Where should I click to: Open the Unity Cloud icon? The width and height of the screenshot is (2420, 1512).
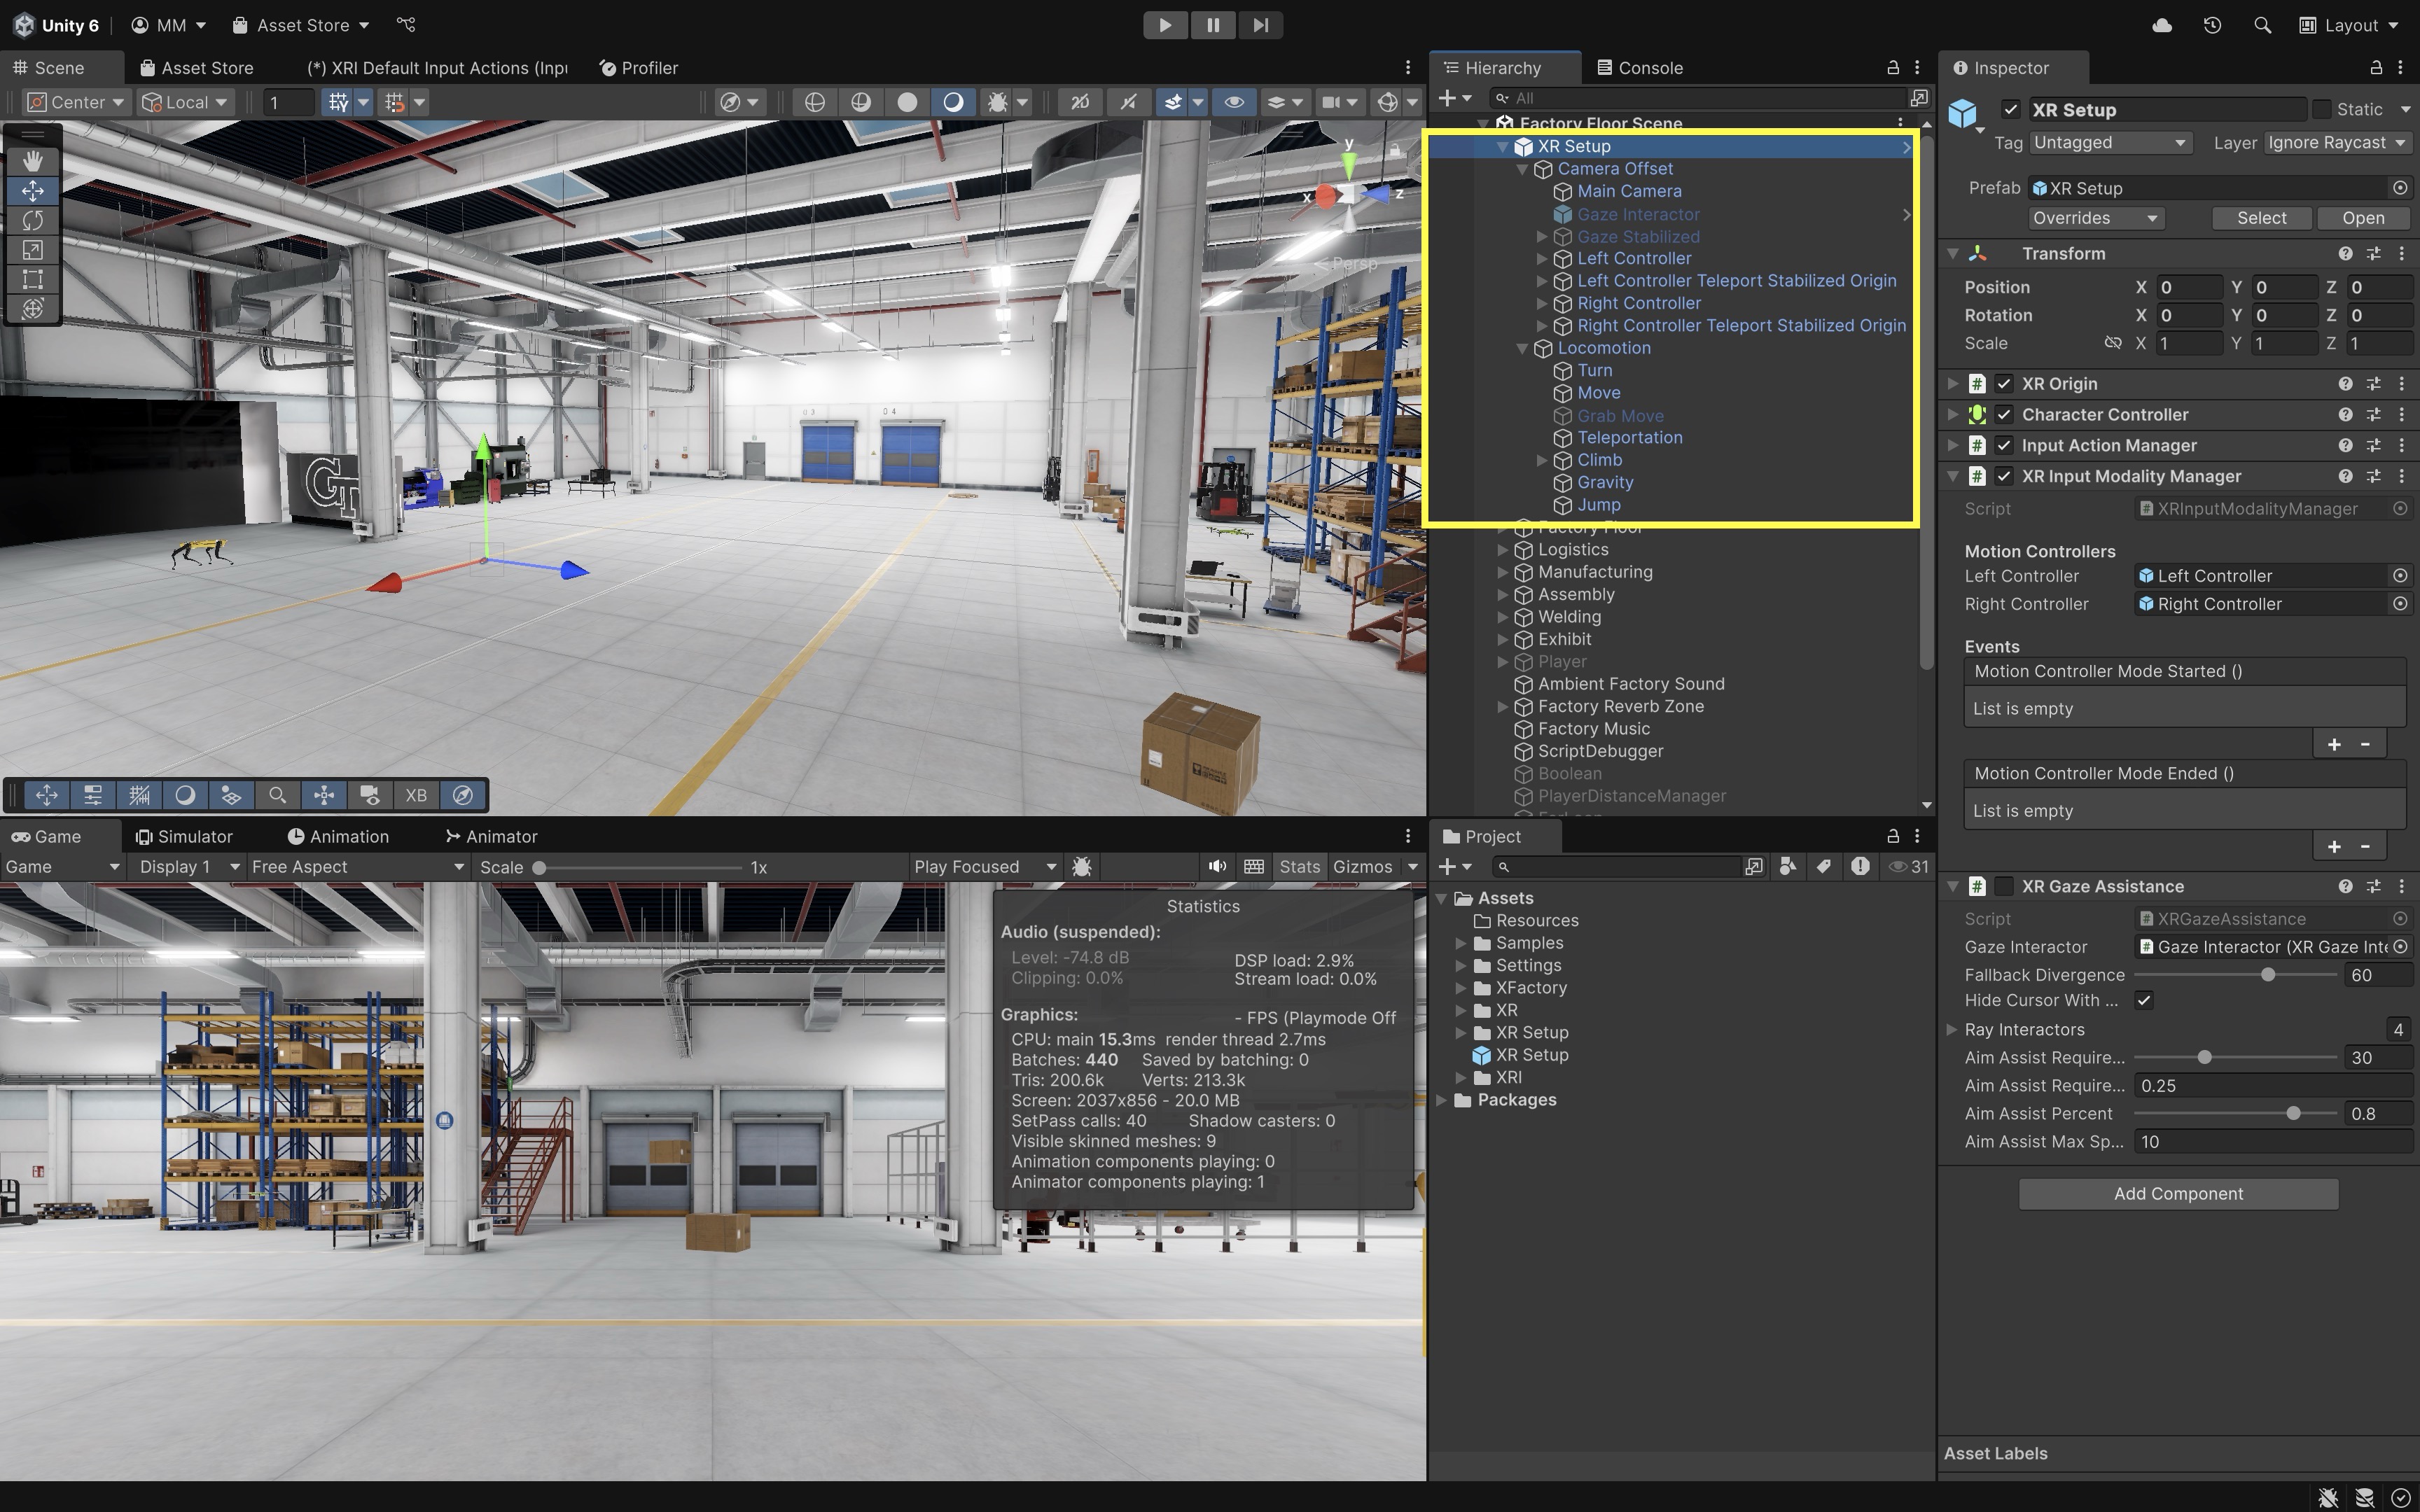coord(2162,25)
